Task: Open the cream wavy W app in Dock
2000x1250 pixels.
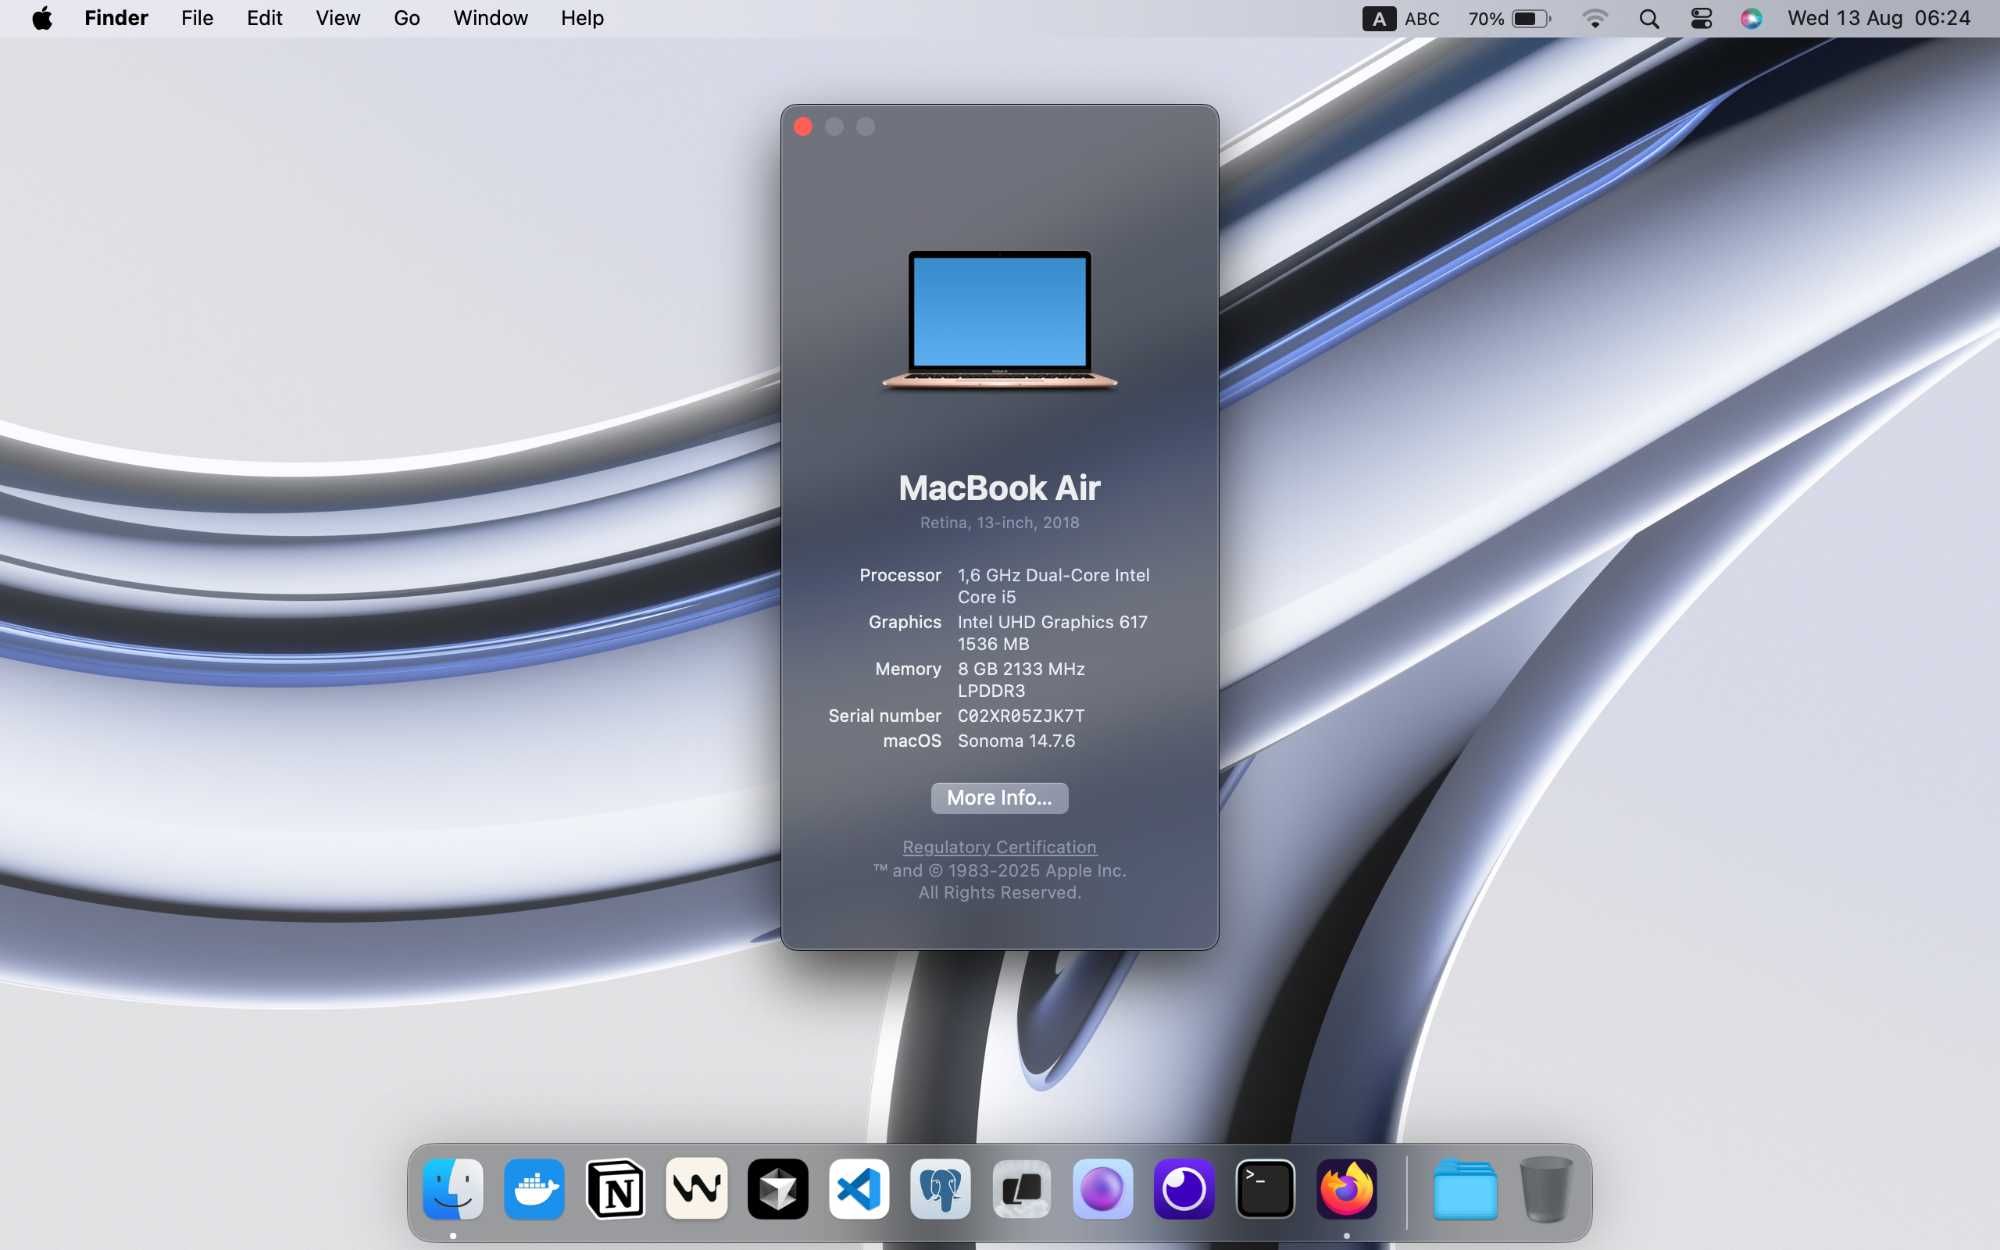Action: (x=697, y=1189)
